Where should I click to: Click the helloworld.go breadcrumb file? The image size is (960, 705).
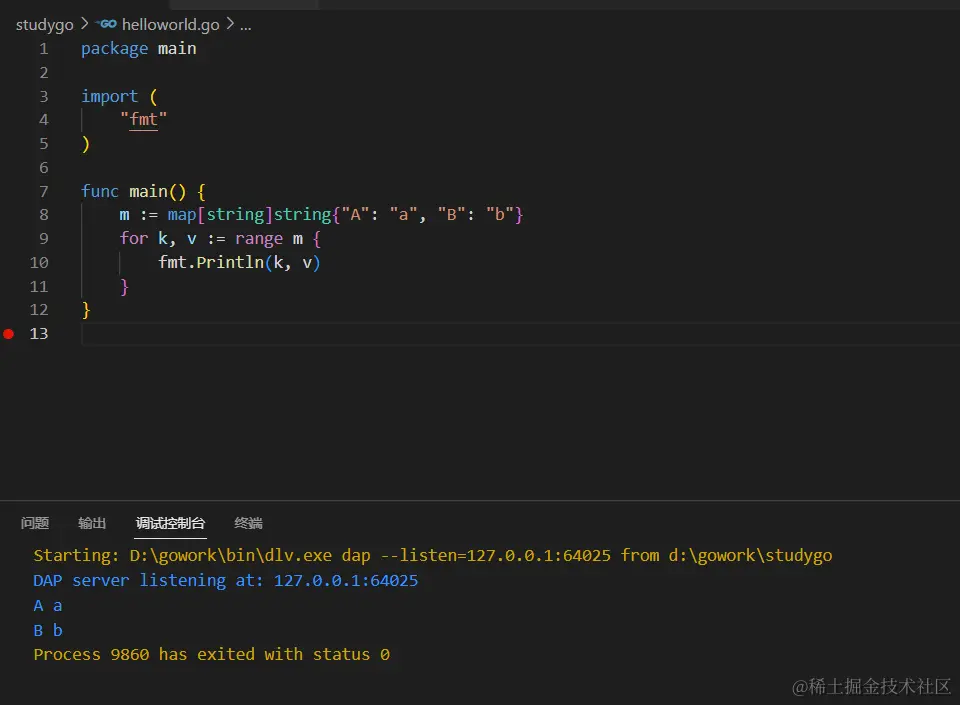[x=170, y=24]
